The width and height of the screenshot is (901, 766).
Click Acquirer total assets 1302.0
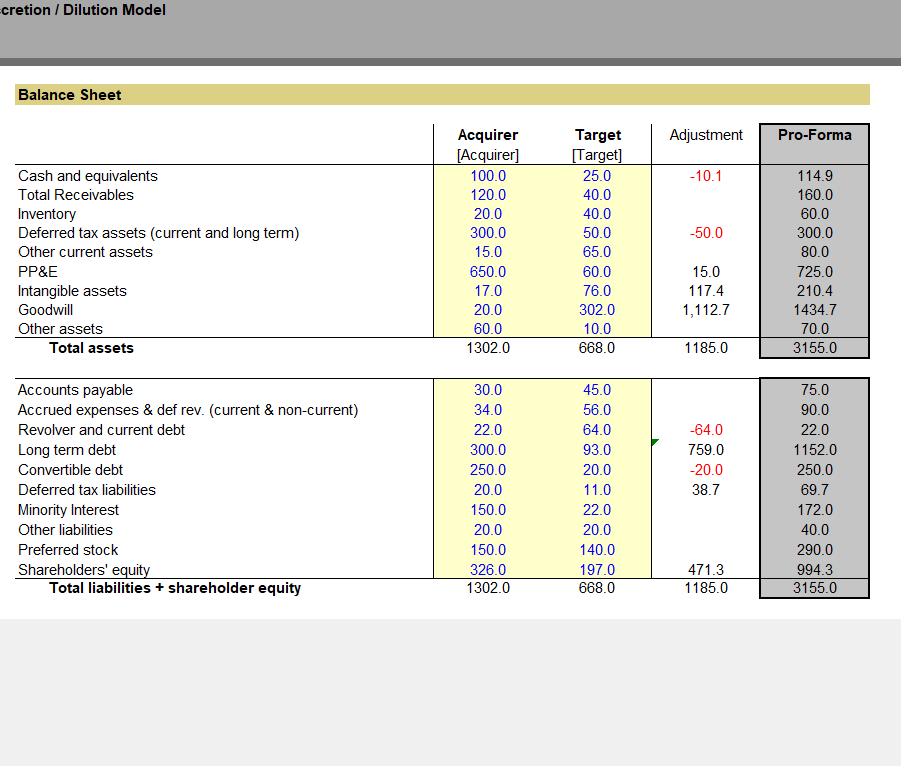point(488,348)
